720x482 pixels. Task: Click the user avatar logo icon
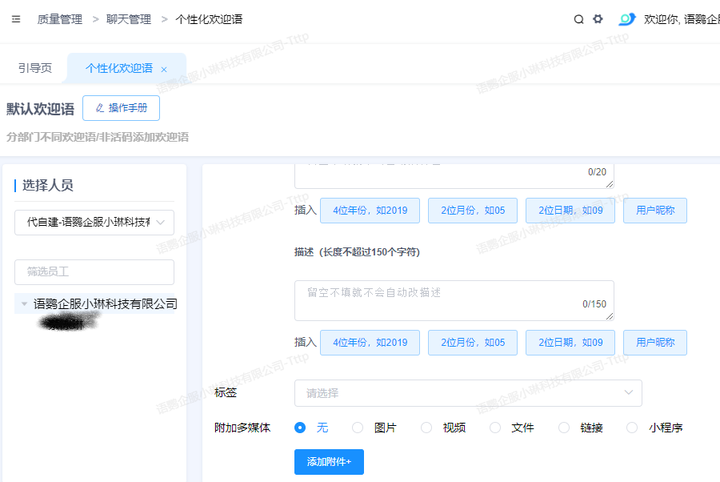[x=627, y=19]
